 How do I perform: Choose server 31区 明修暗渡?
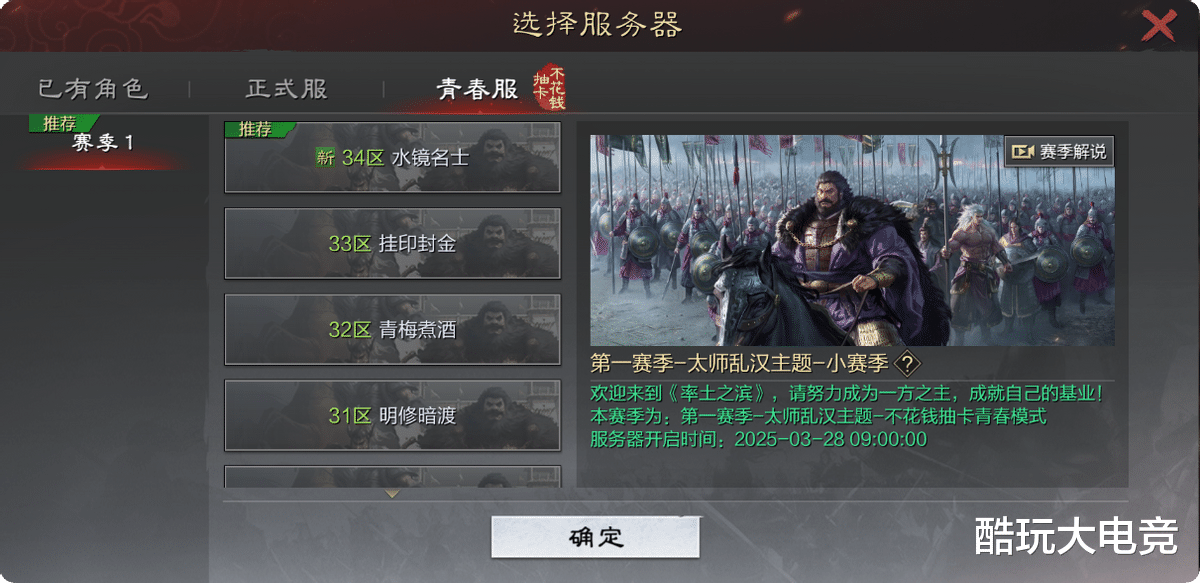pos(392,415)
